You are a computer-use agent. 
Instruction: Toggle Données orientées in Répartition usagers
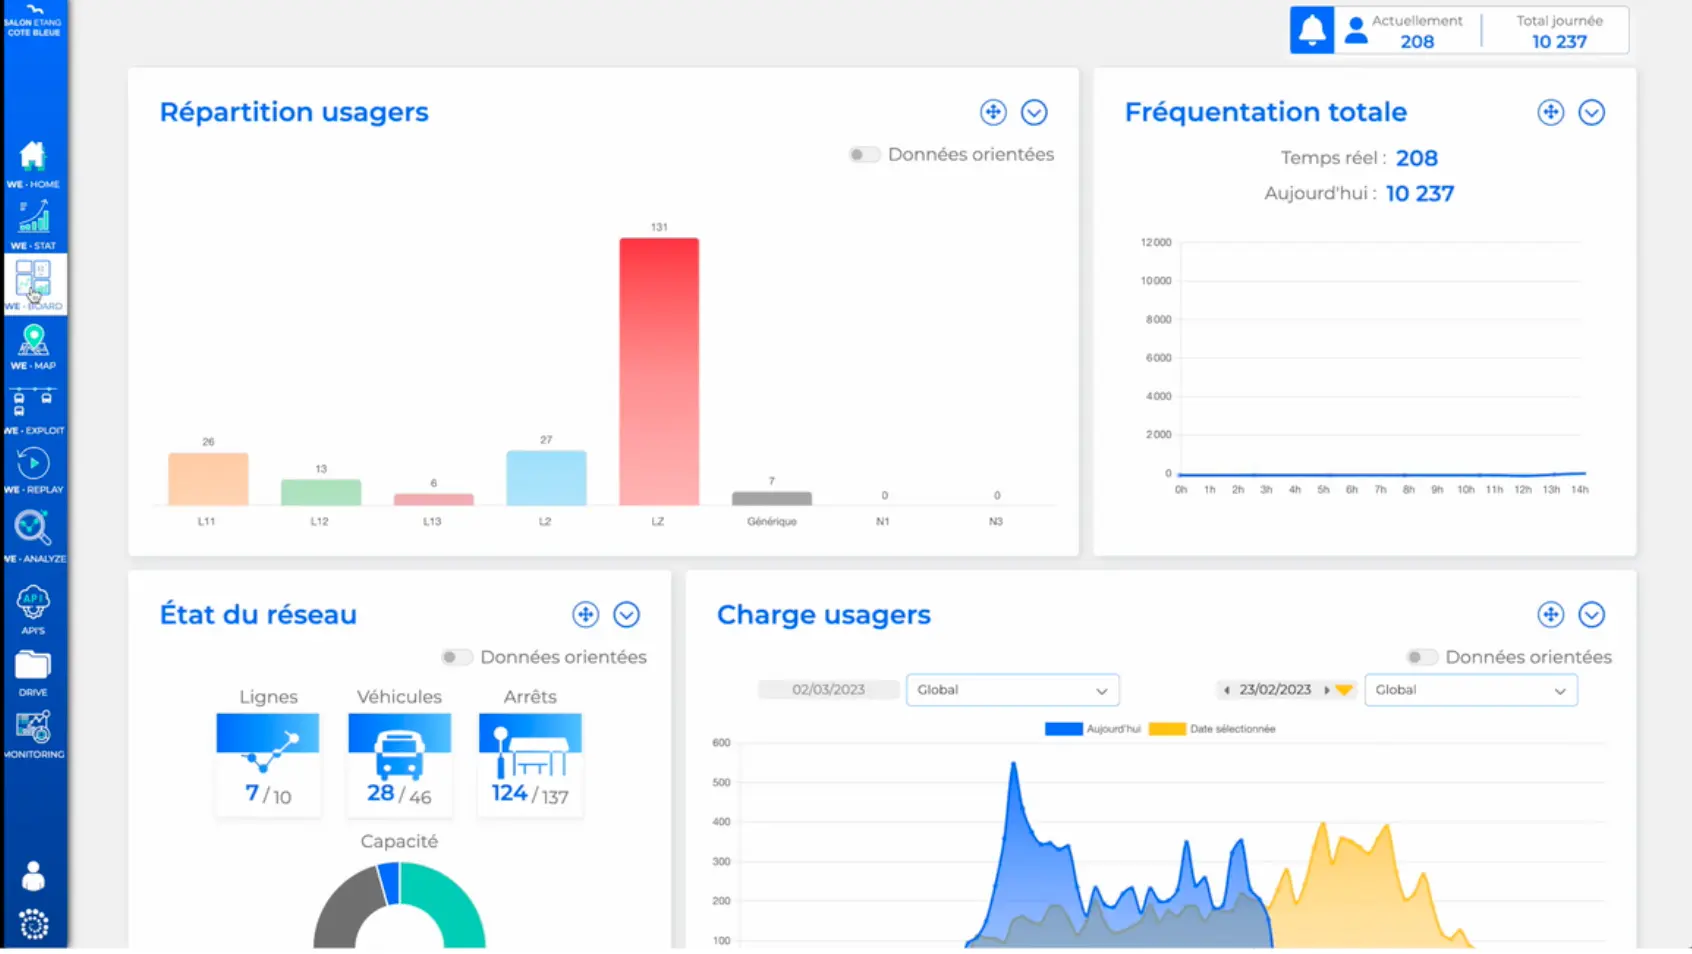864,154
